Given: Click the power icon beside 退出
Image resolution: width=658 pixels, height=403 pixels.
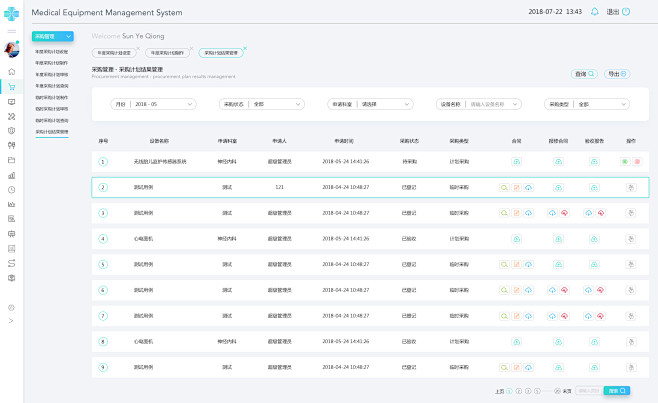Looking at the screenshot, I should pyautogui.click(x=626, y=12).
